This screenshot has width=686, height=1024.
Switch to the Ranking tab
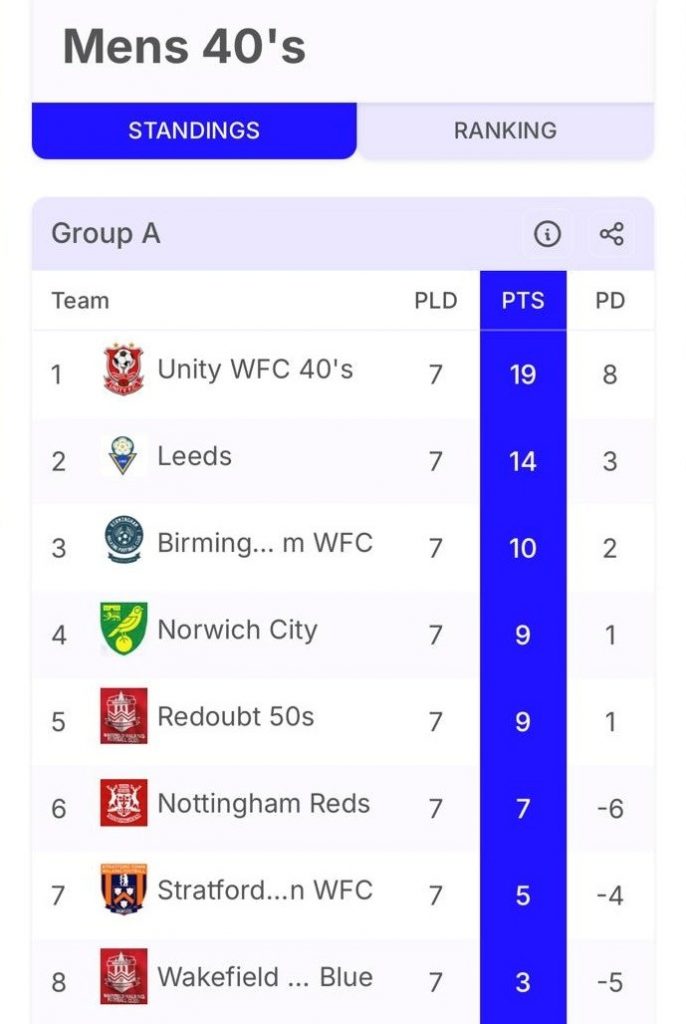click(505, 131)
